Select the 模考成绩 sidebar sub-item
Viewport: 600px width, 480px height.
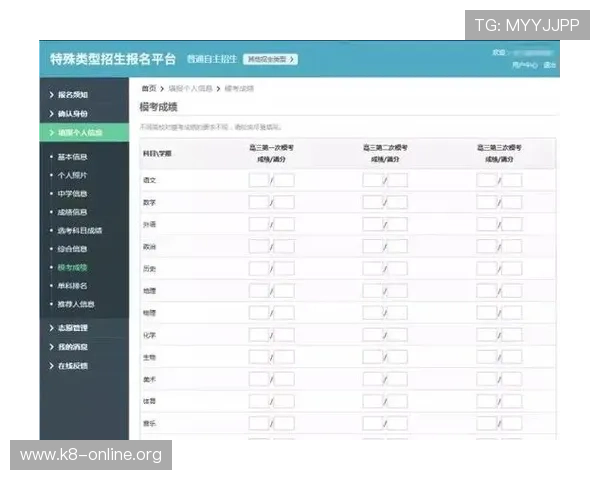click(x=72, y=267)
